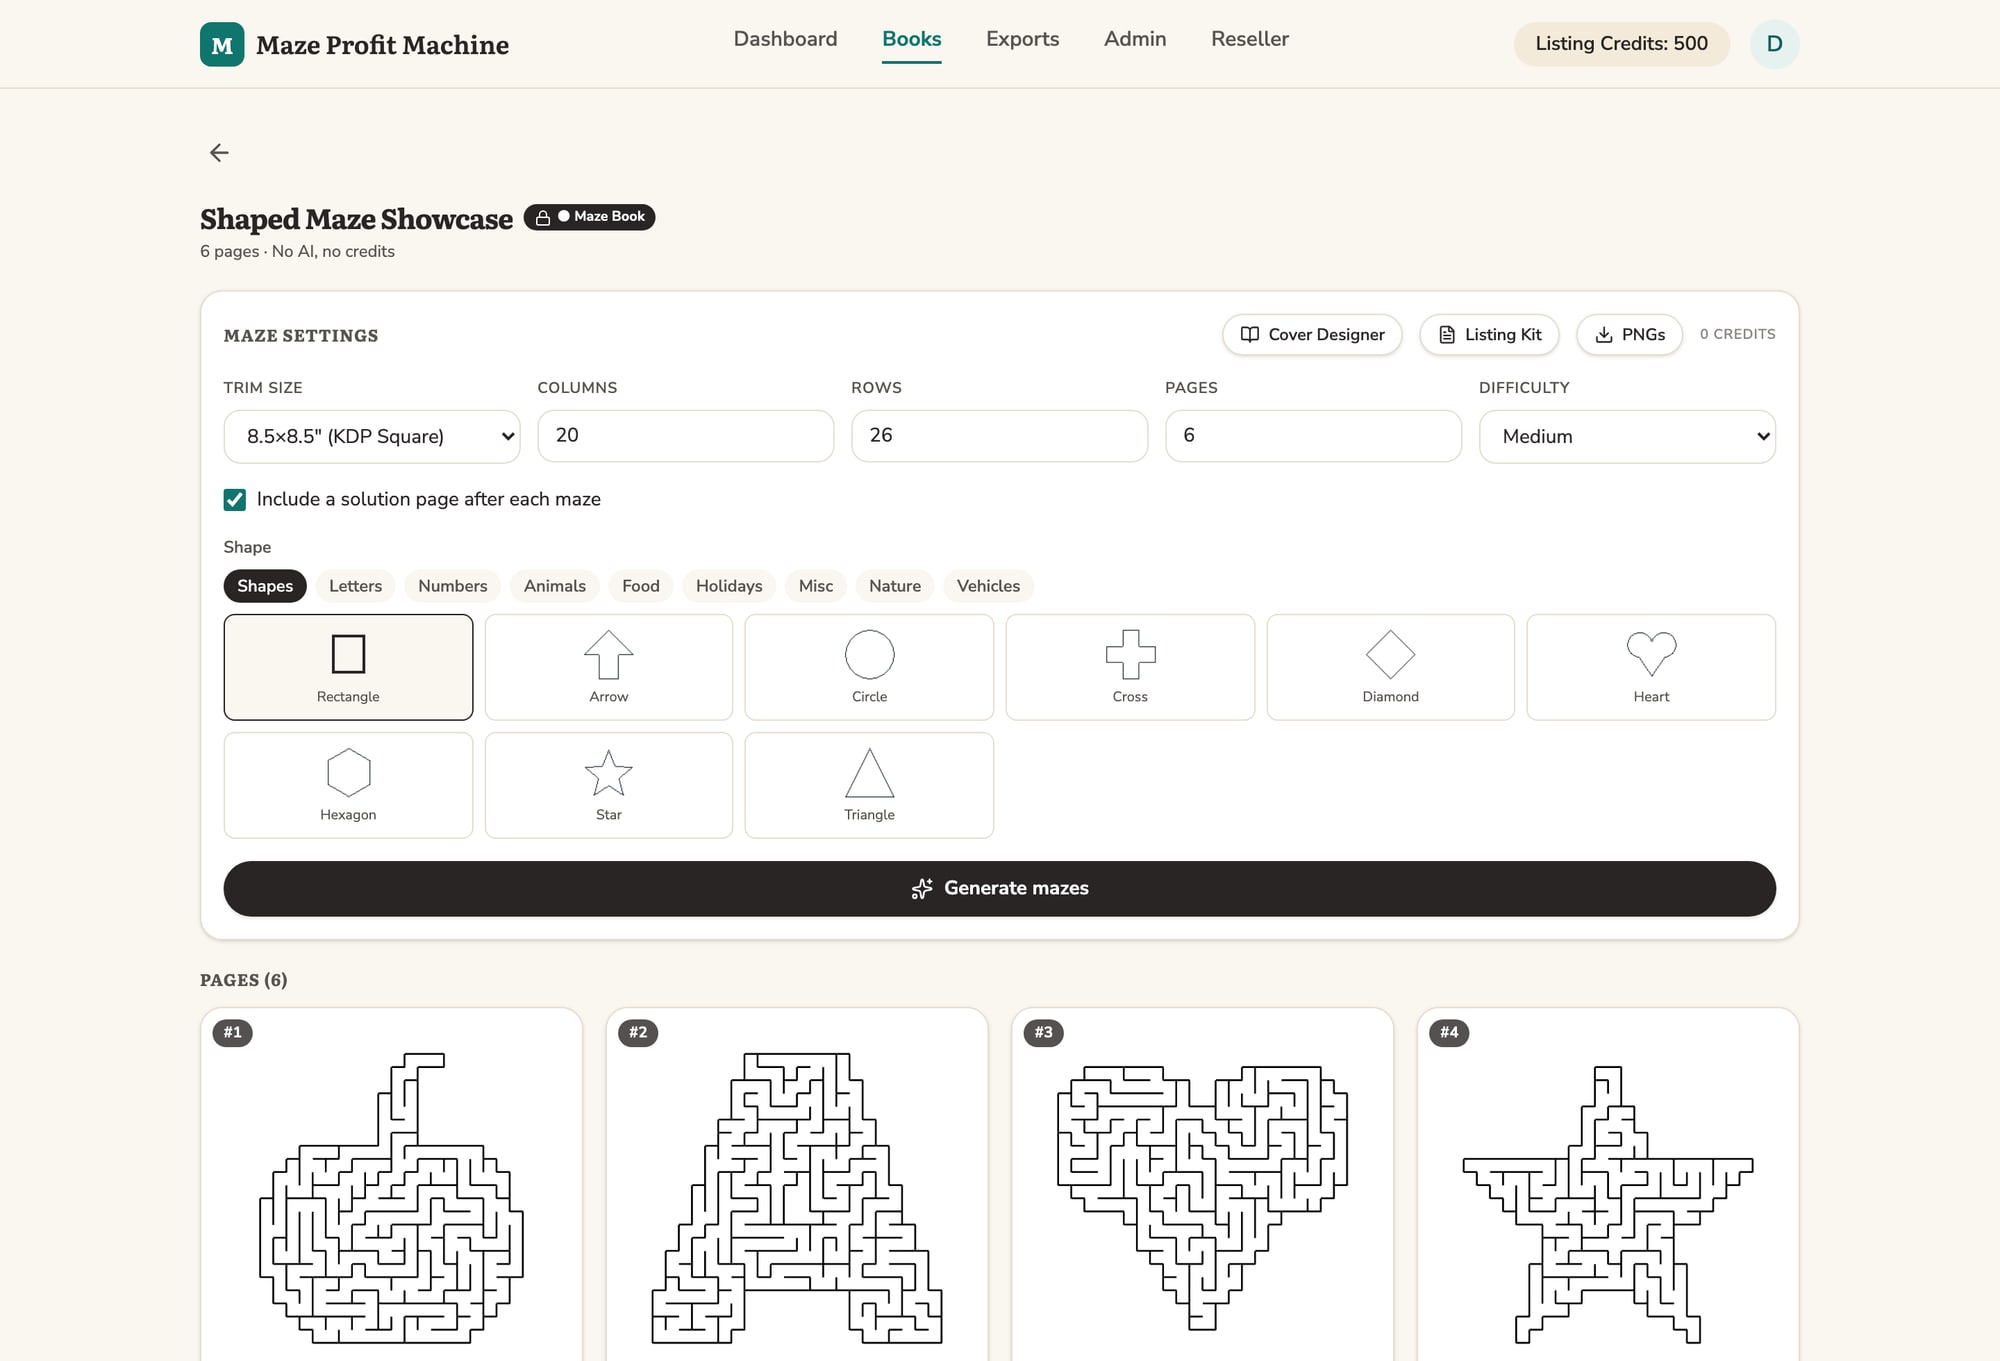The image size is (2000, 1361).
Task: Click the Pages input field
Action: tap(1313, 436)
